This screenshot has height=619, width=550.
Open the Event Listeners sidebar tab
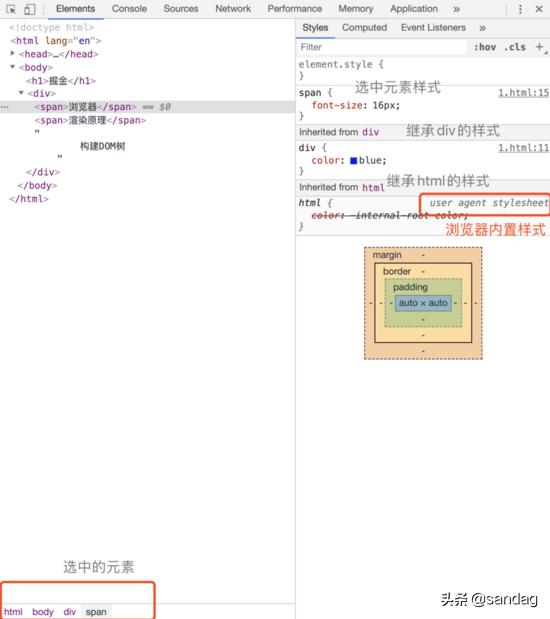point(433,28)
